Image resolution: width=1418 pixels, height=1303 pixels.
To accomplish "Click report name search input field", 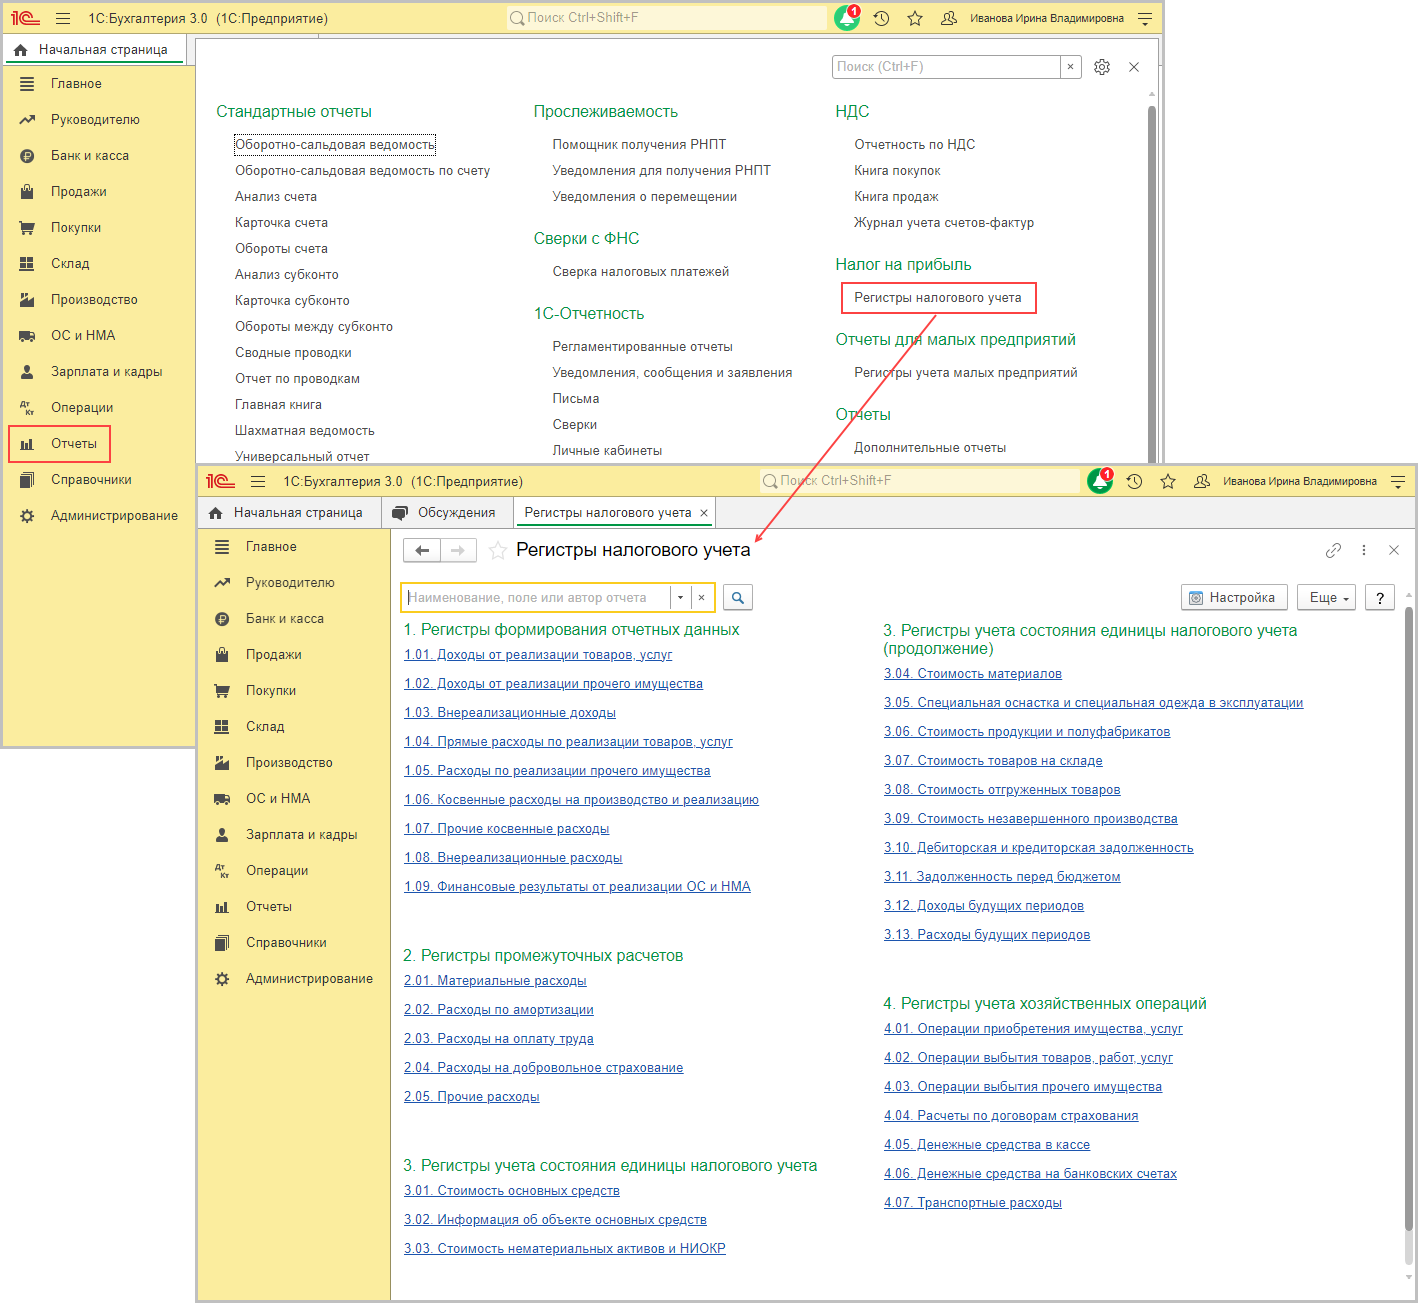I will click(x=536, y=597).
